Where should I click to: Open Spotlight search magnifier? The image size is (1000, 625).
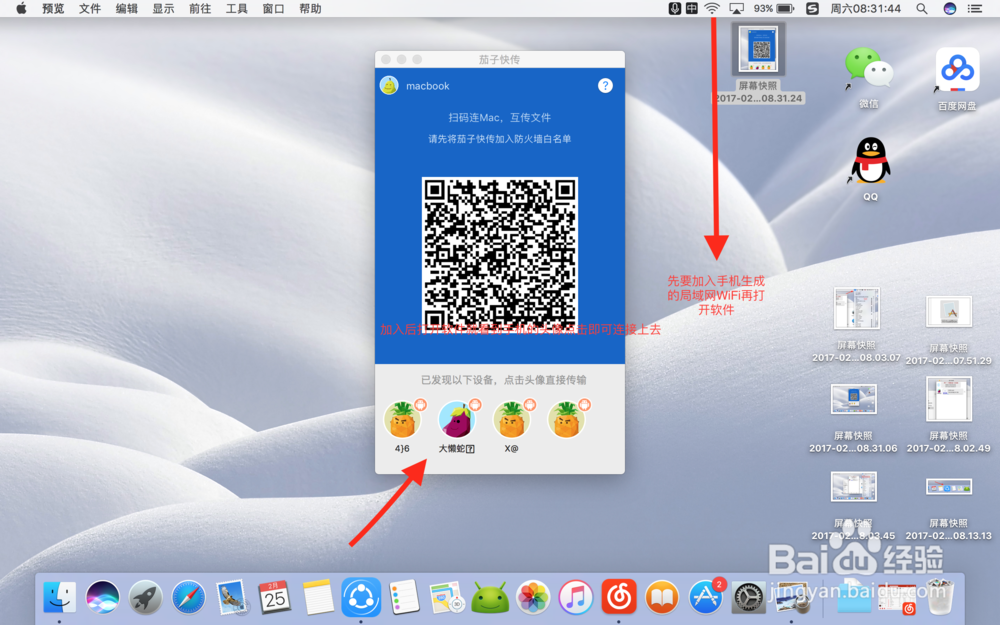click(922, 8)
